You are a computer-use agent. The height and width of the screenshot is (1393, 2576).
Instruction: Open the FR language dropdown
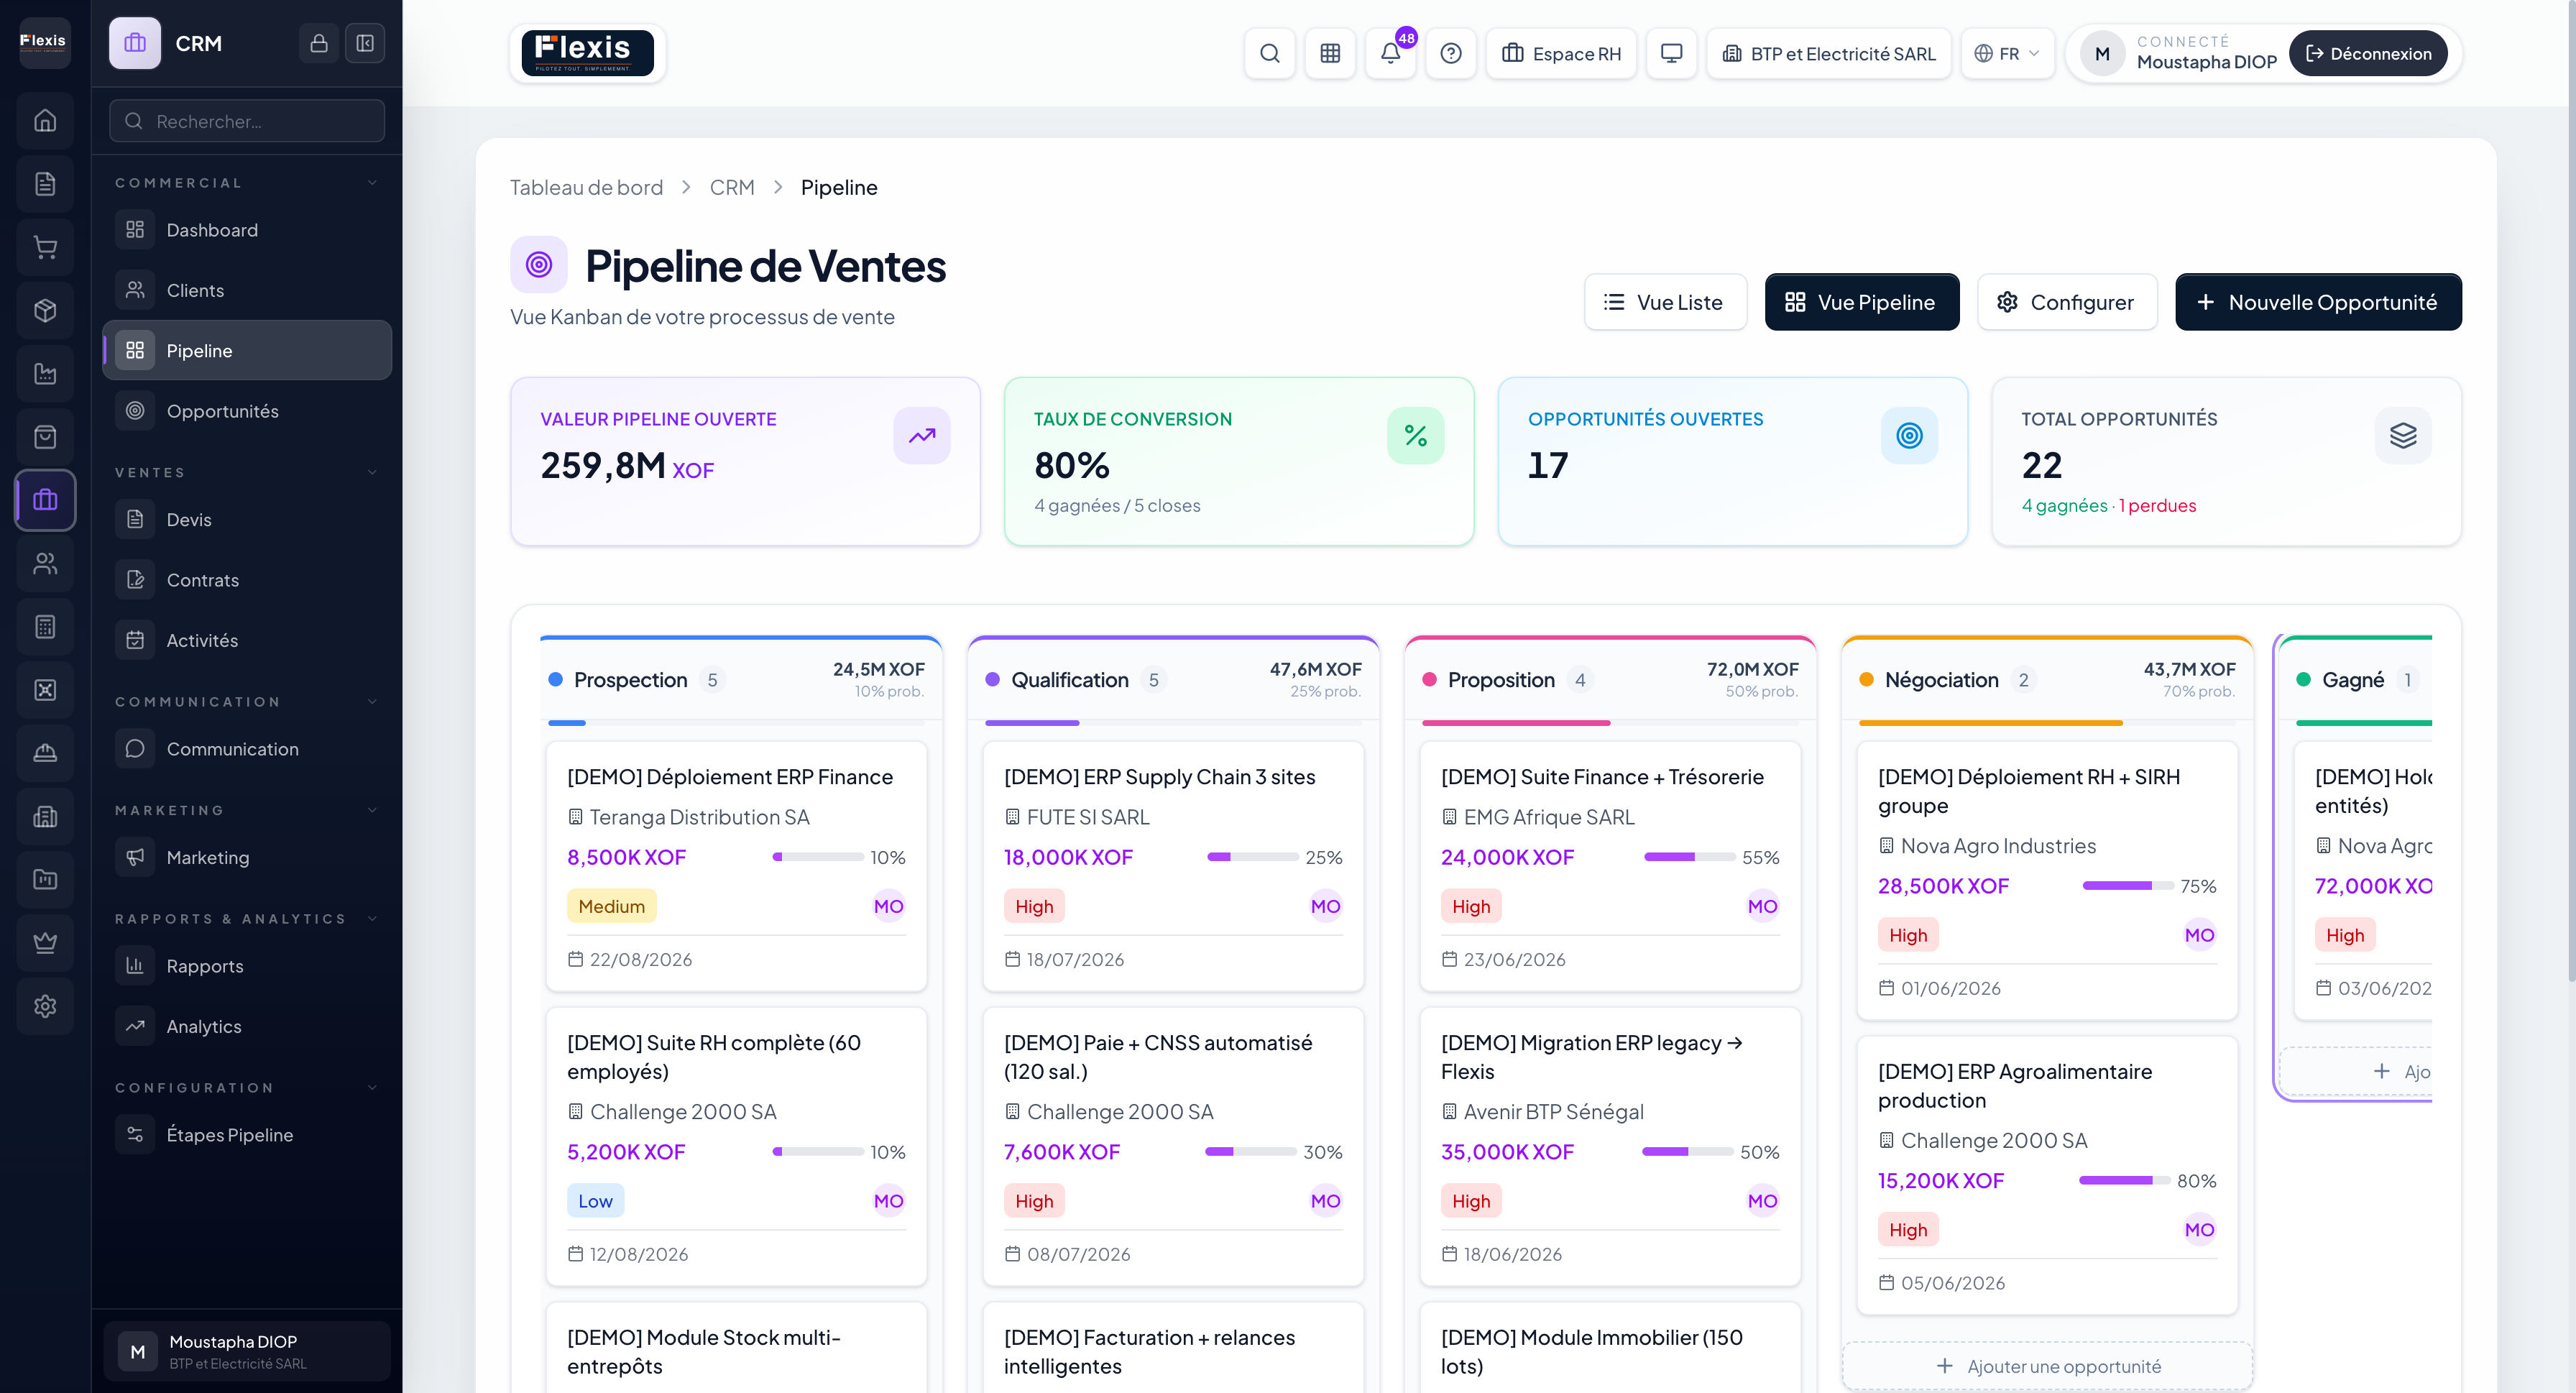click(x=2007, y=53)
